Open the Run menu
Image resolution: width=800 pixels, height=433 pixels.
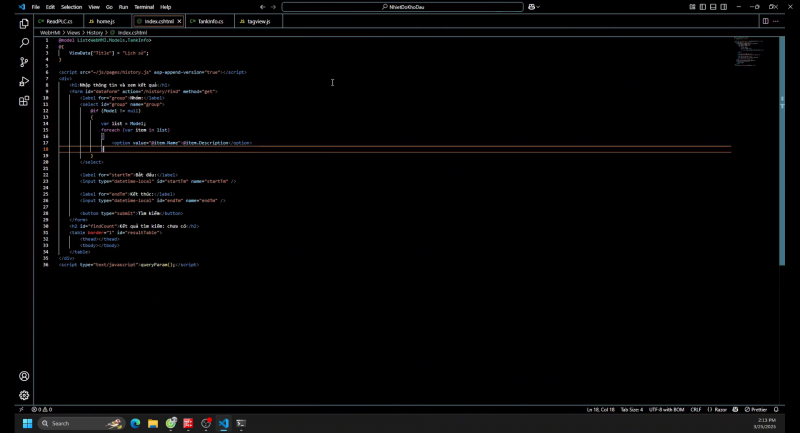(x=123, y=7)
